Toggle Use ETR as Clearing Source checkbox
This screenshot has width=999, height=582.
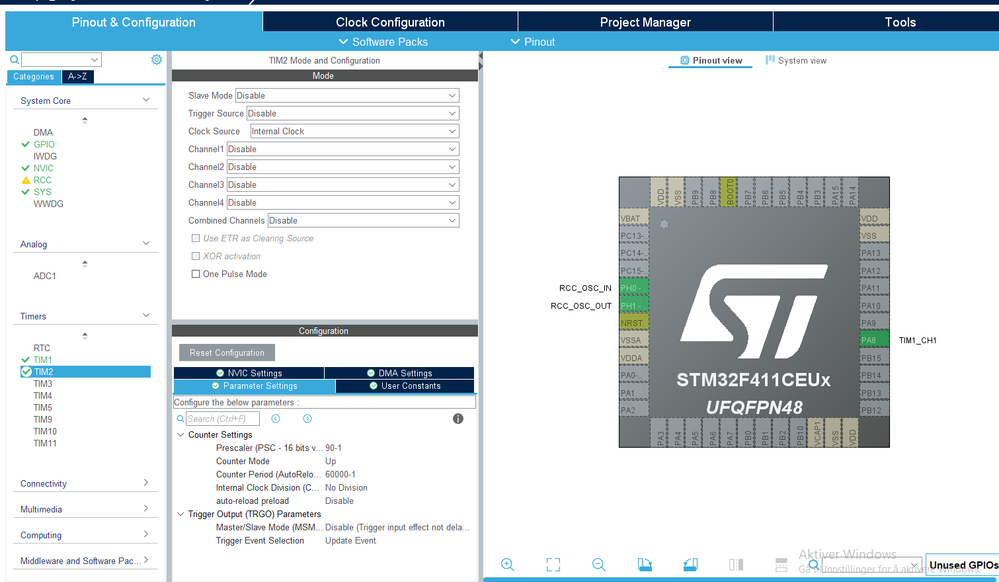(196, 238)
